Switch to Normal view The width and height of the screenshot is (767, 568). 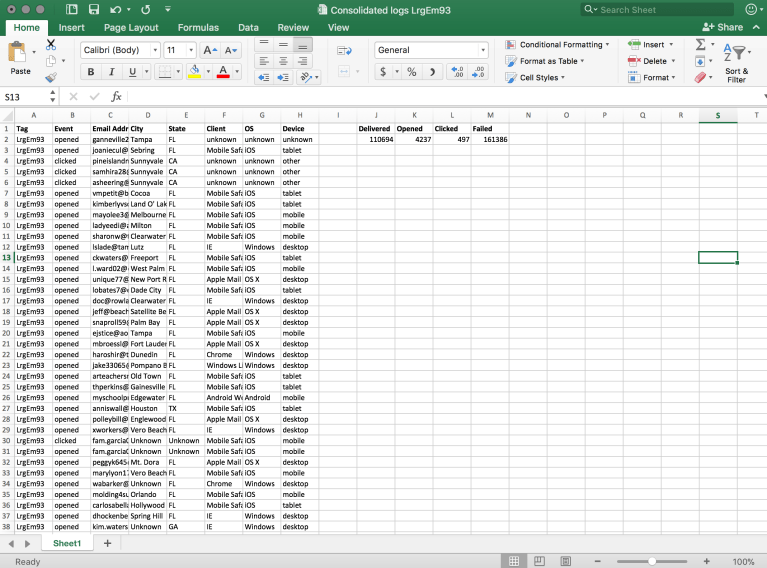point(514,561)
